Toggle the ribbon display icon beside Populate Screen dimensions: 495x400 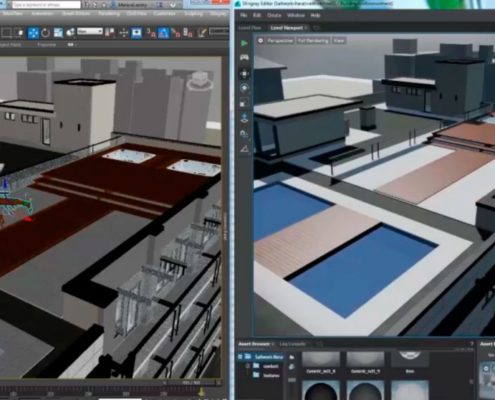(x=71, y=44)
